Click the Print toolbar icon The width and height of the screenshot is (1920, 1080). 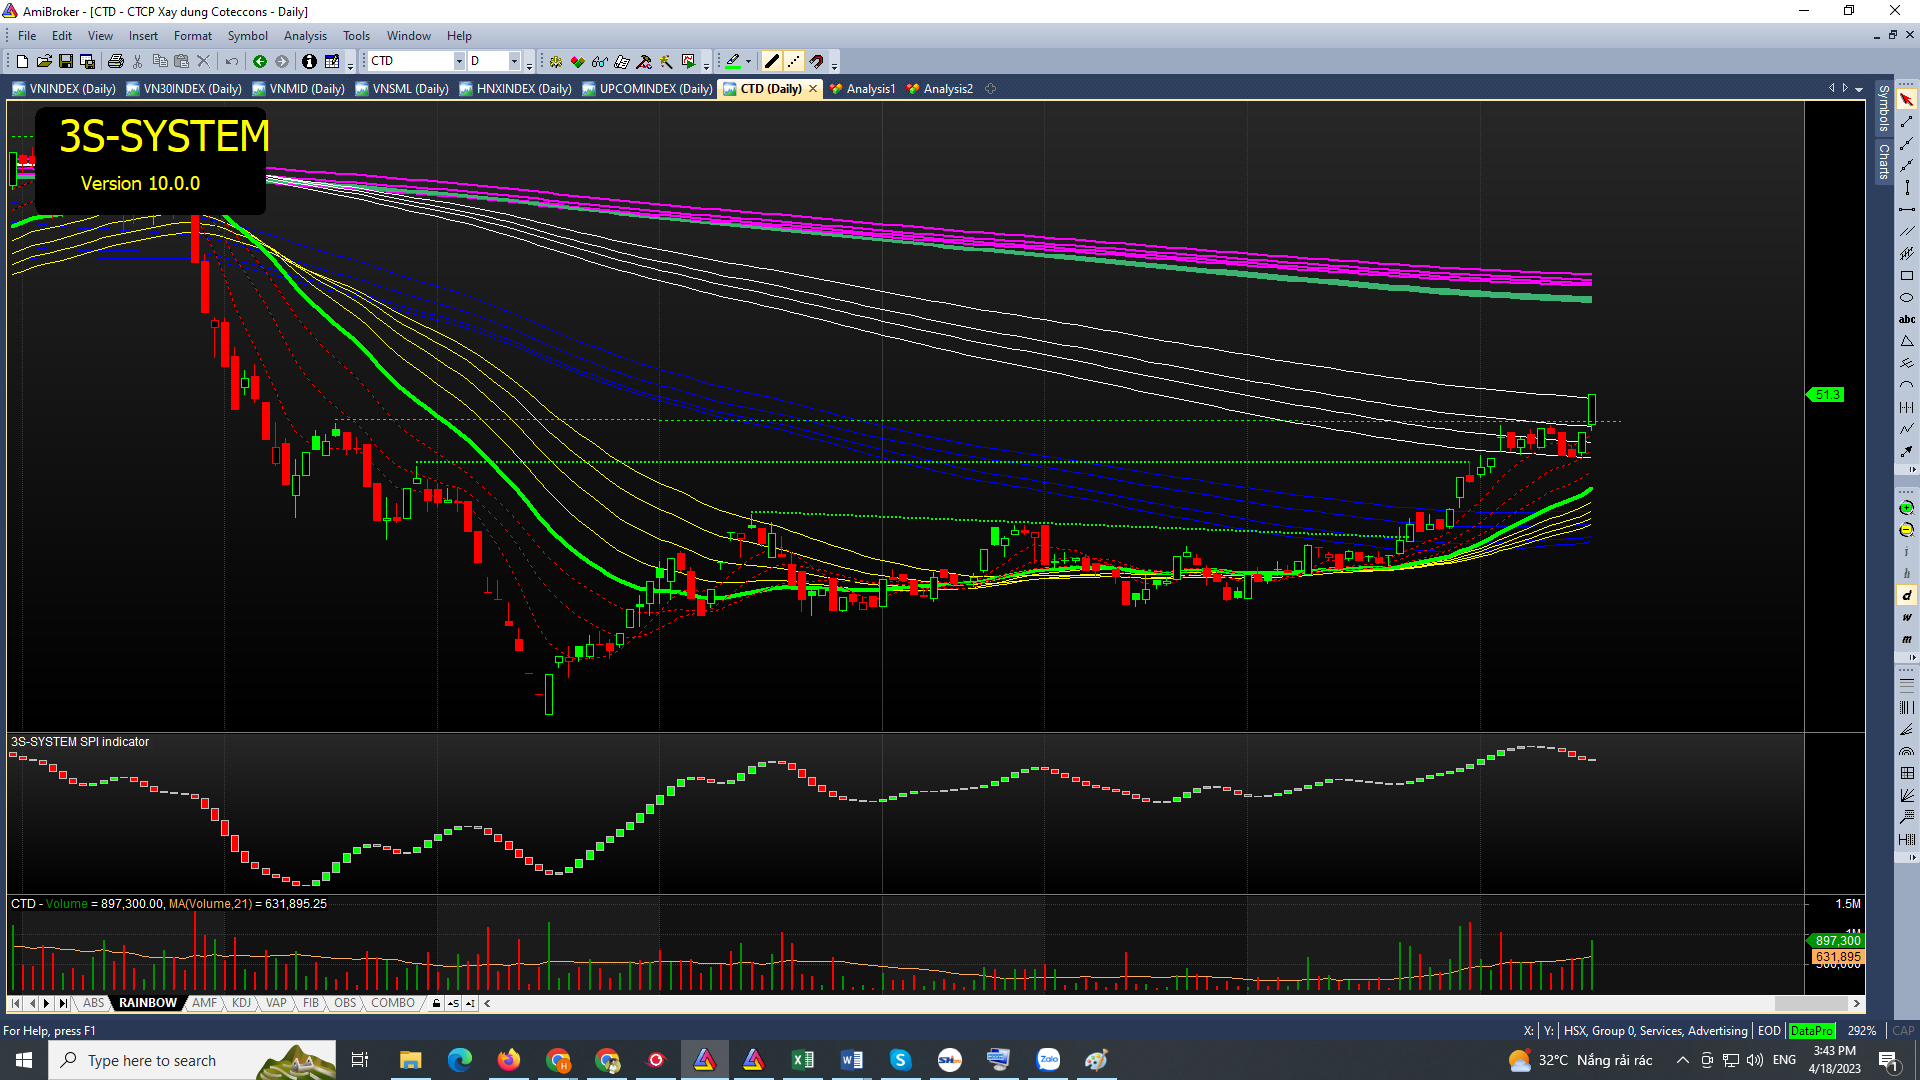point(116,61)
